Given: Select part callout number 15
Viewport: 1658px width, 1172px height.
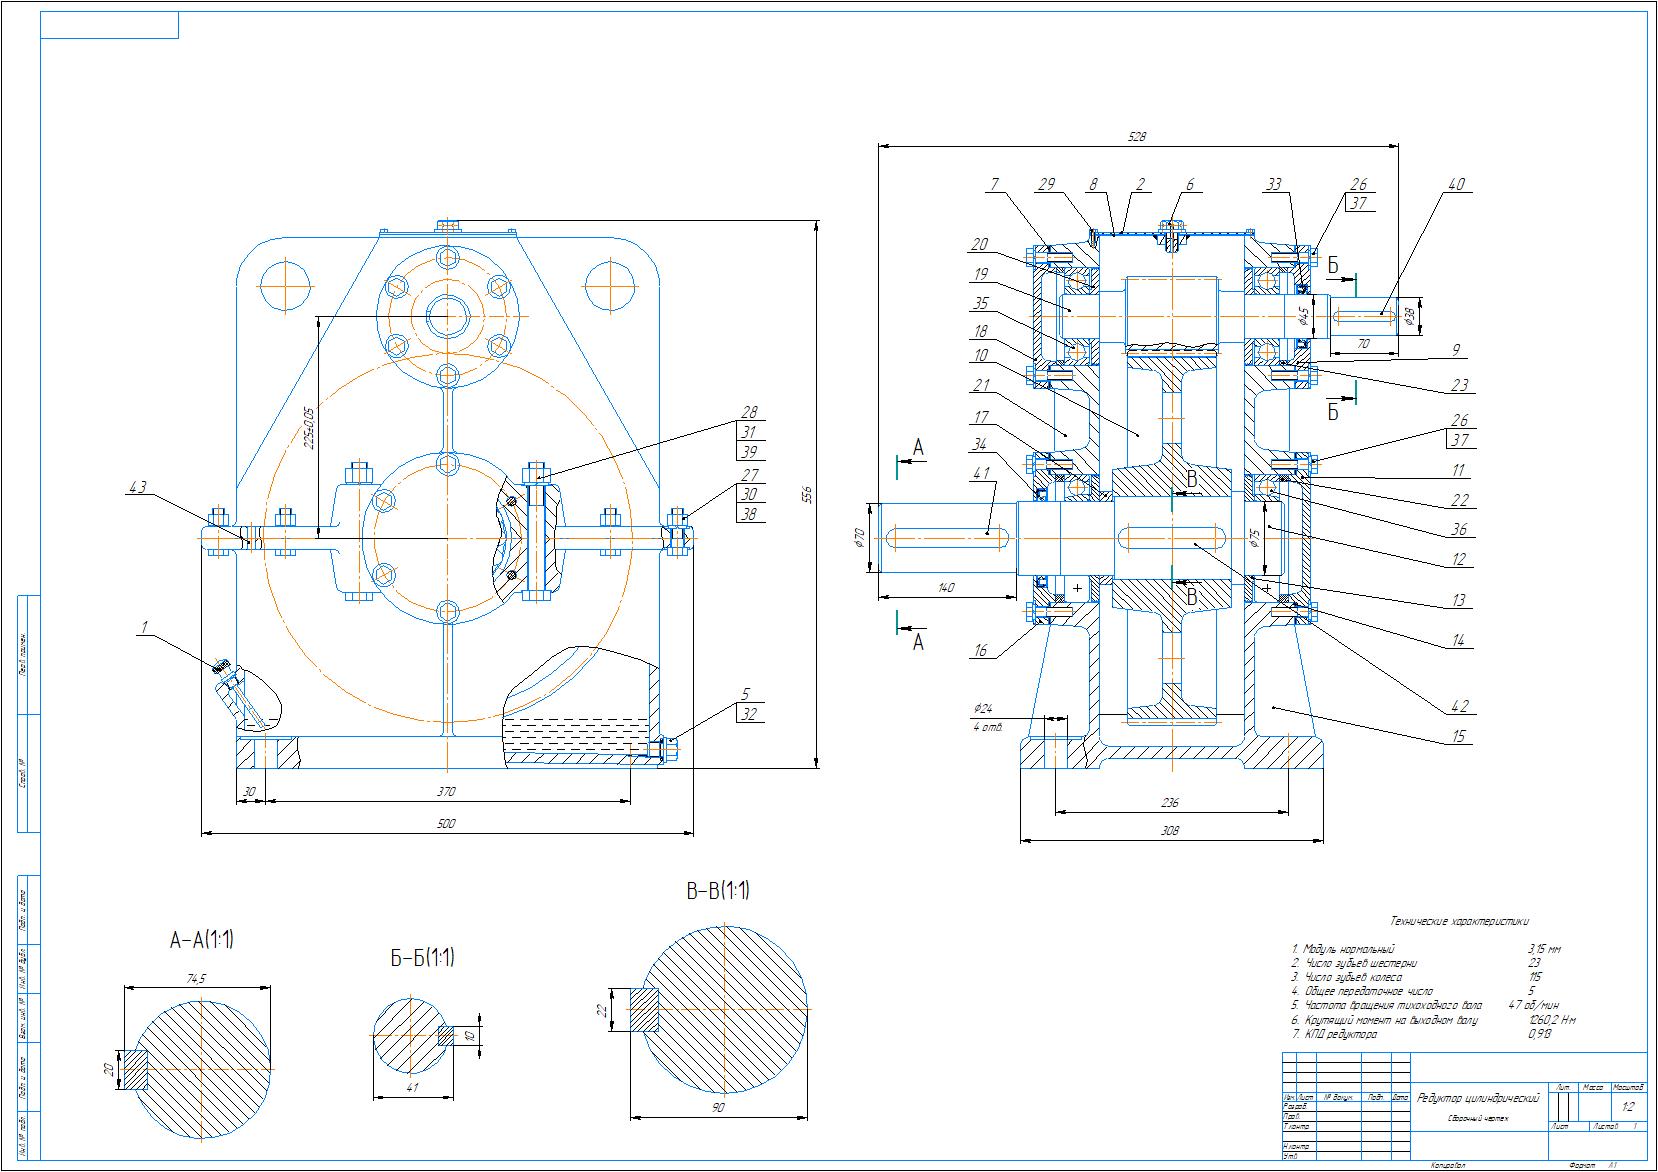Looking at the screenshot, I should (1458, 737).
